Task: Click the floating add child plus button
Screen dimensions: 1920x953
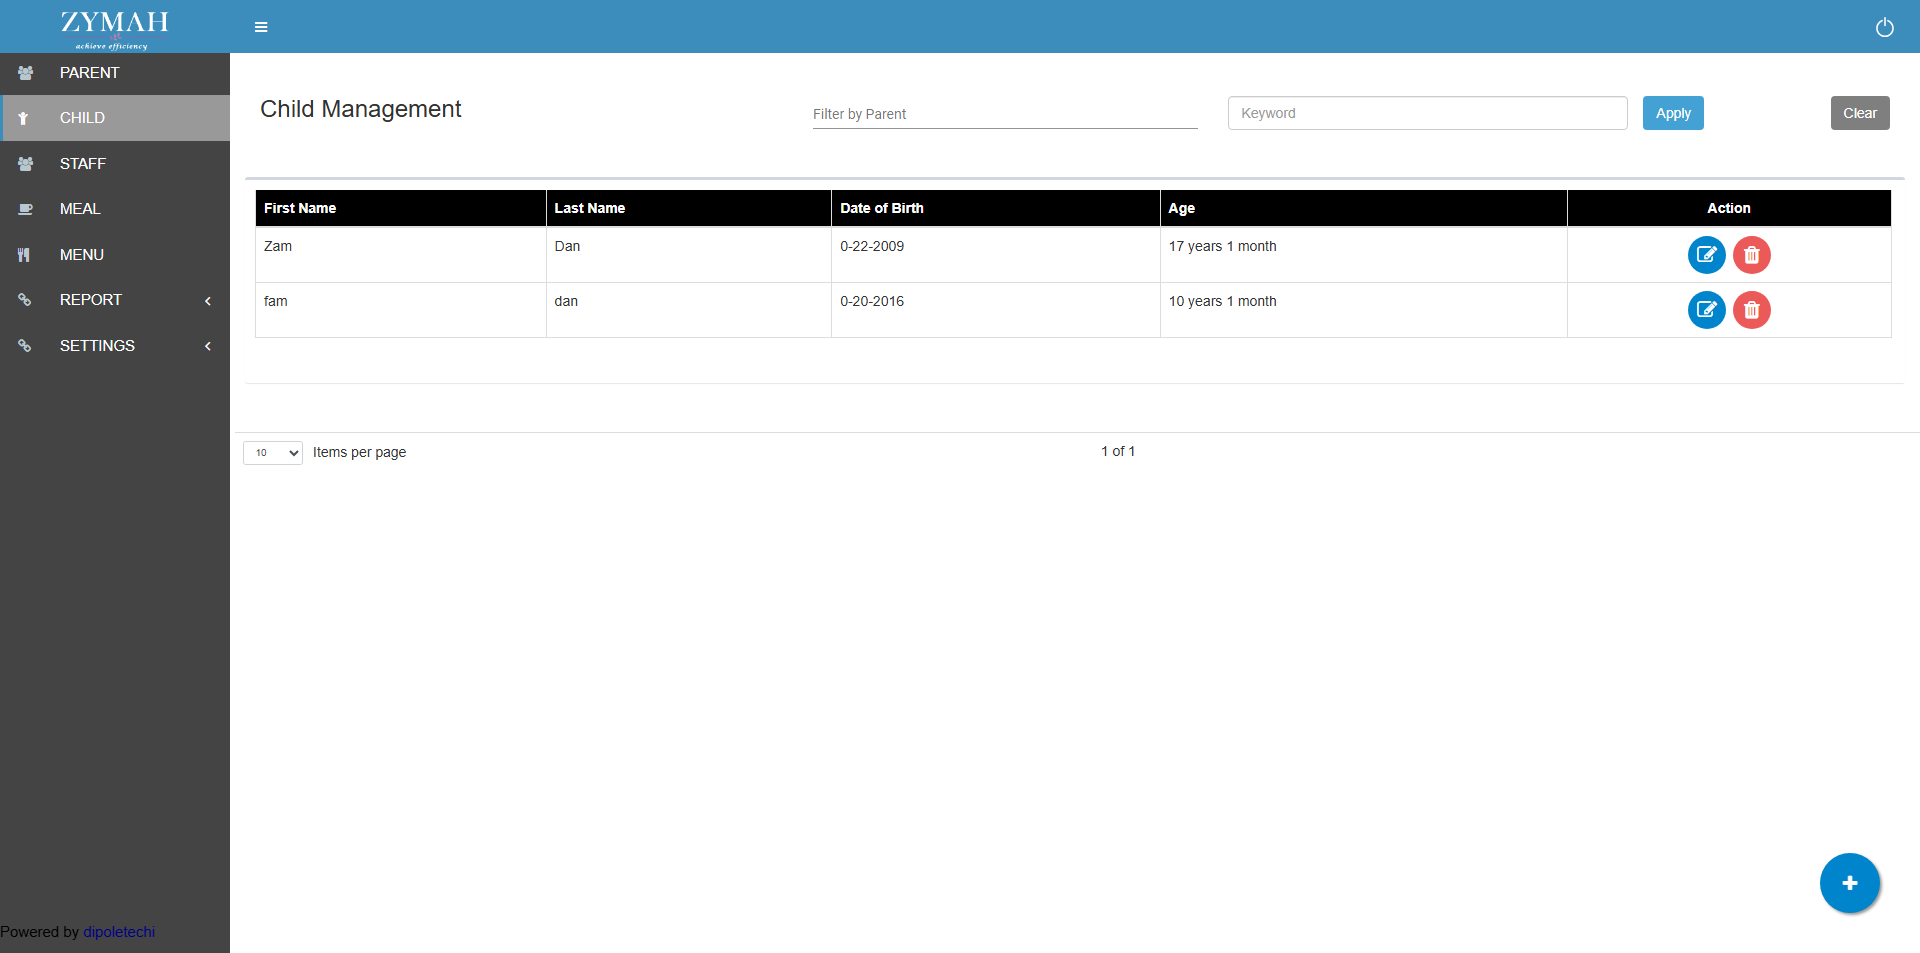Action: pos(1849,883)
